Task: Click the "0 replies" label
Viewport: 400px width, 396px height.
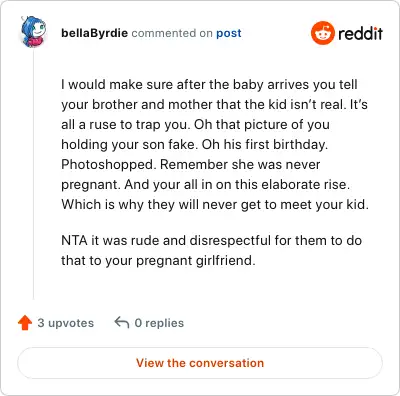Action: pos(159,323)
